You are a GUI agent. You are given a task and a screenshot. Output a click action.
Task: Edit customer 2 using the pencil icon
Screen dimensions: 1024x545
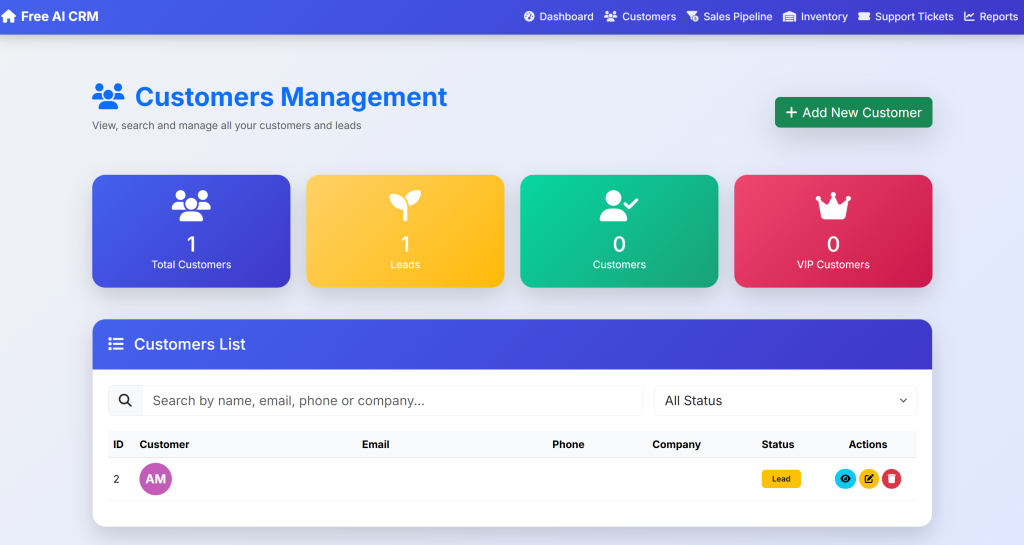tap(869, 479)
